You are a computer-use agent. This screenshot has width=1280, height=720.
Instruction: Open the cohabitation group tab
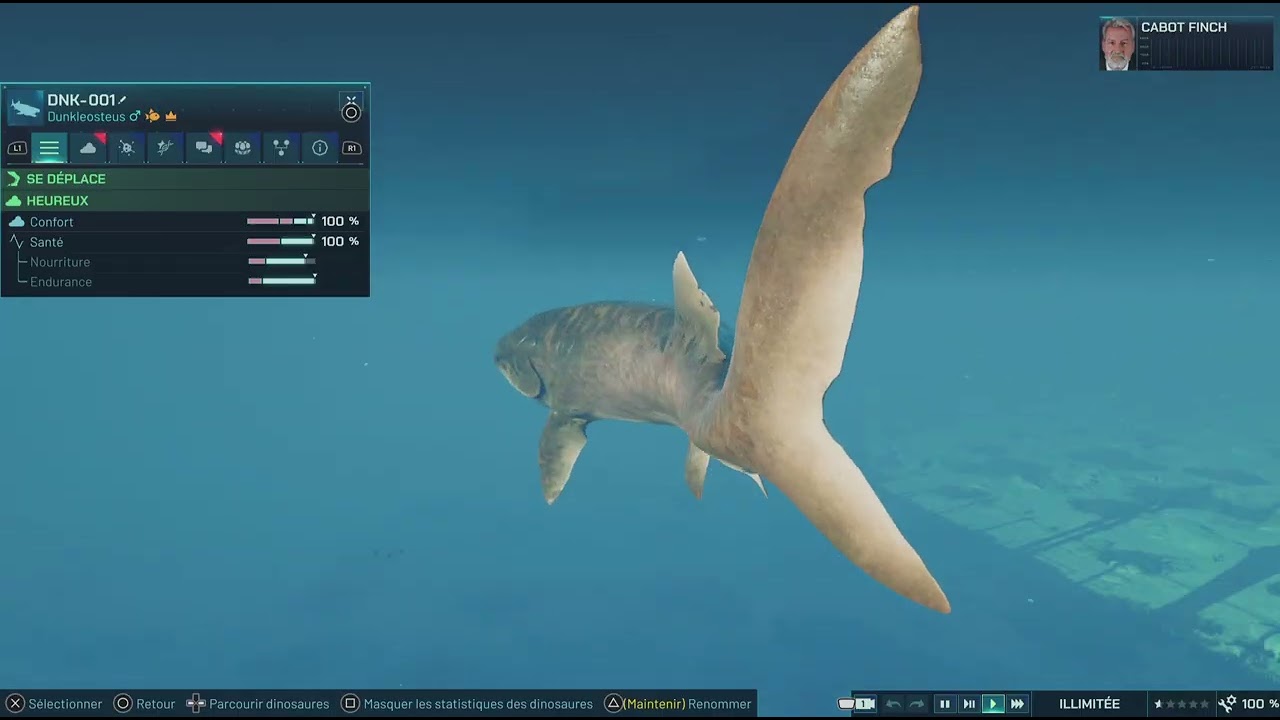coord(242,148)
